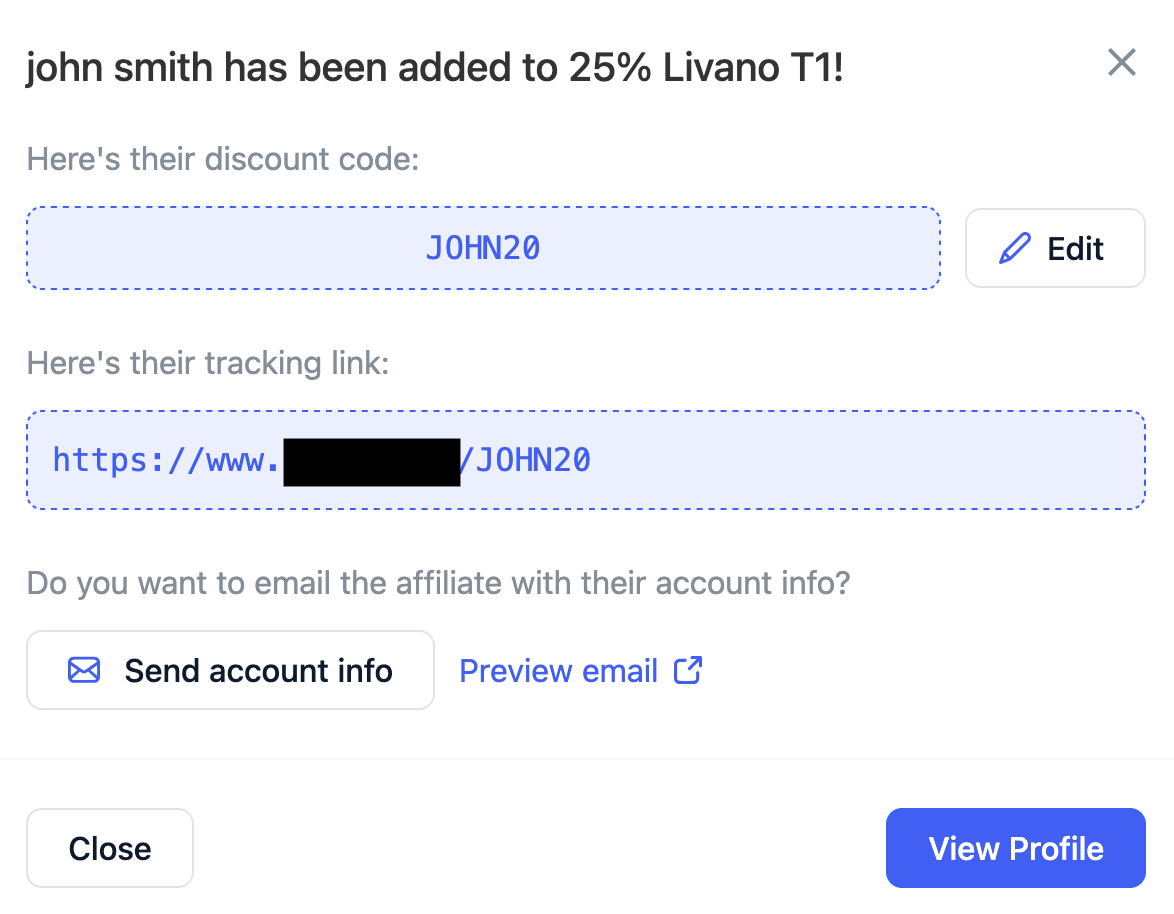Dismiss the dialog with the X icon
Viewport: 1174px width, 914px height.
(x=1122, y=63)
